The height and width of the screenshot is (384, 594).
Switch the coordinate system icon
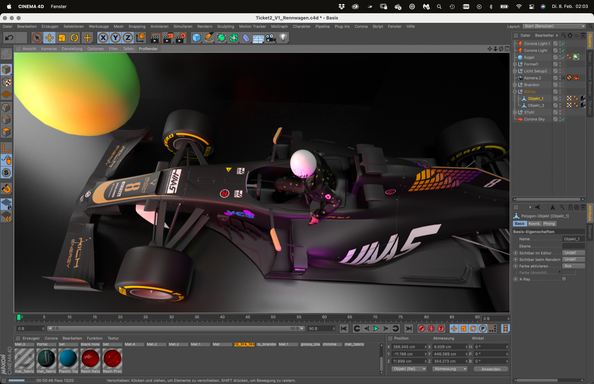(141, 37)
